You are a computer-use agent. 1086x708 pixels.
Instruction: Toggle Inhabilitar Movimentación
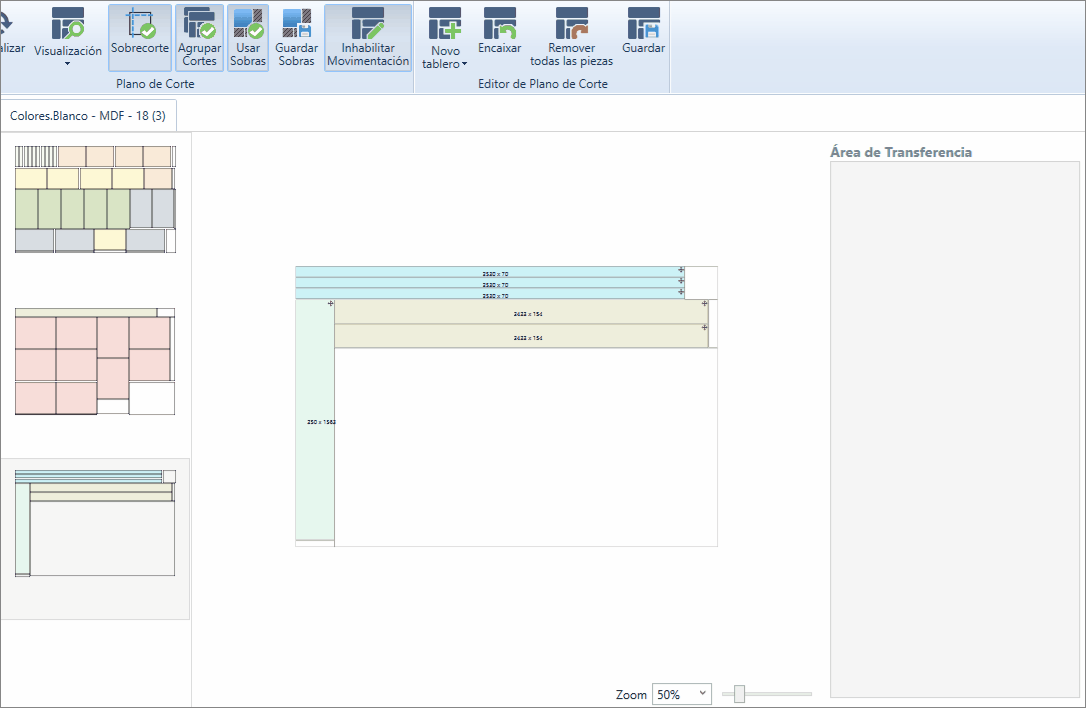coord(368,37)
